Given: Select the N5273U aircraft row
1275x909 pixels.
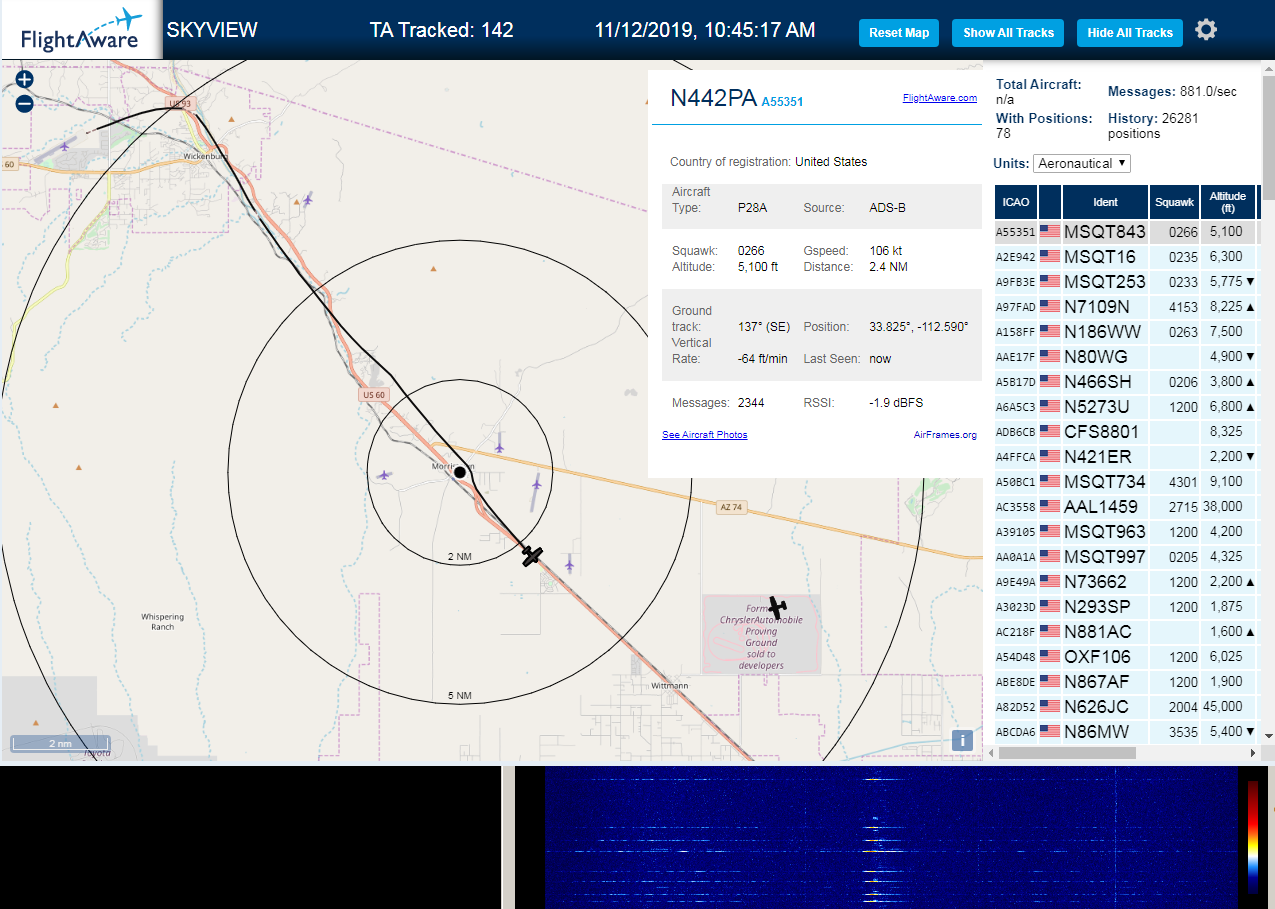Looking at the screenshot, I should 1125,407.
